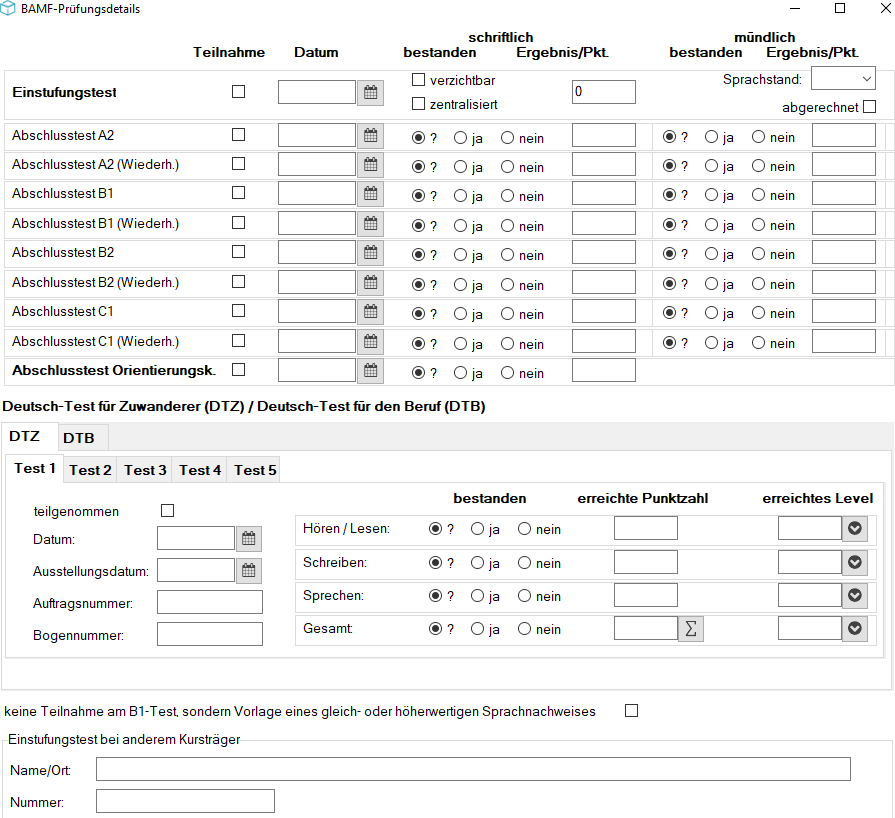Click Einstufungstest Ergebnis/Pkt. field showing 0
The height and width of the screenshot is (818, 895).
(x=604, y=92)
